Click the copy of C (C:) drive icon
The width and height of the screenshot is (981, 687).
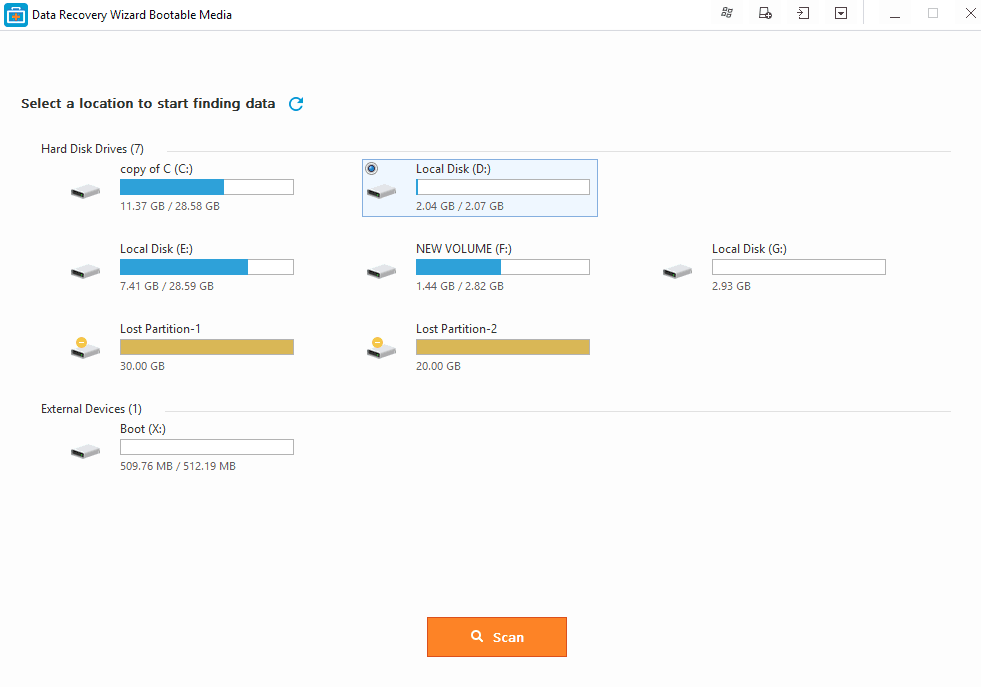pos(85,191)
